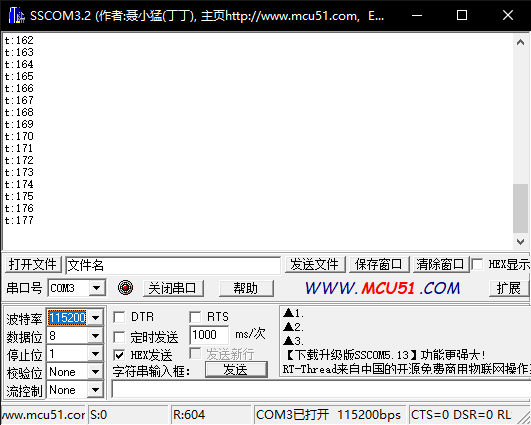This screenshot has height=425, width=531.
Task: Click the 扩展 extend button
Action: click(x=509, y=288)
